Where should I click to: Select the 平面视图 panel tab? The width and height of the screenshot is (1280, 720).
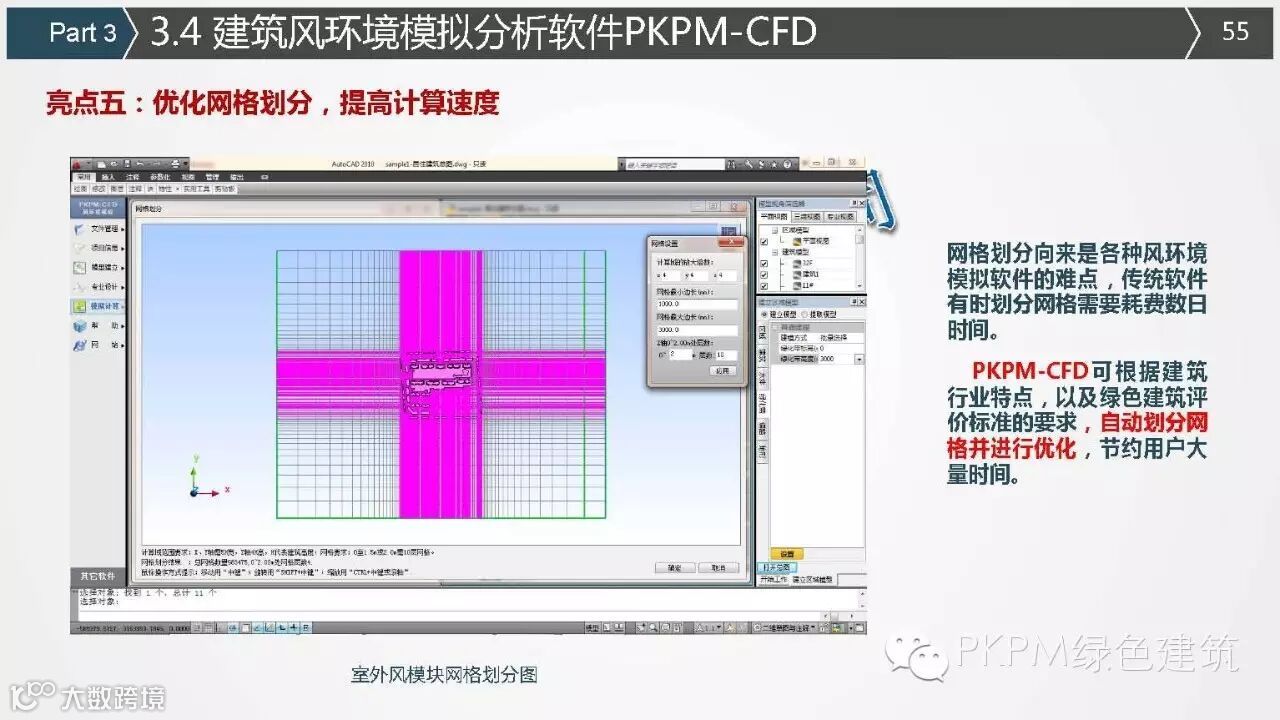[x=774, y=216]
